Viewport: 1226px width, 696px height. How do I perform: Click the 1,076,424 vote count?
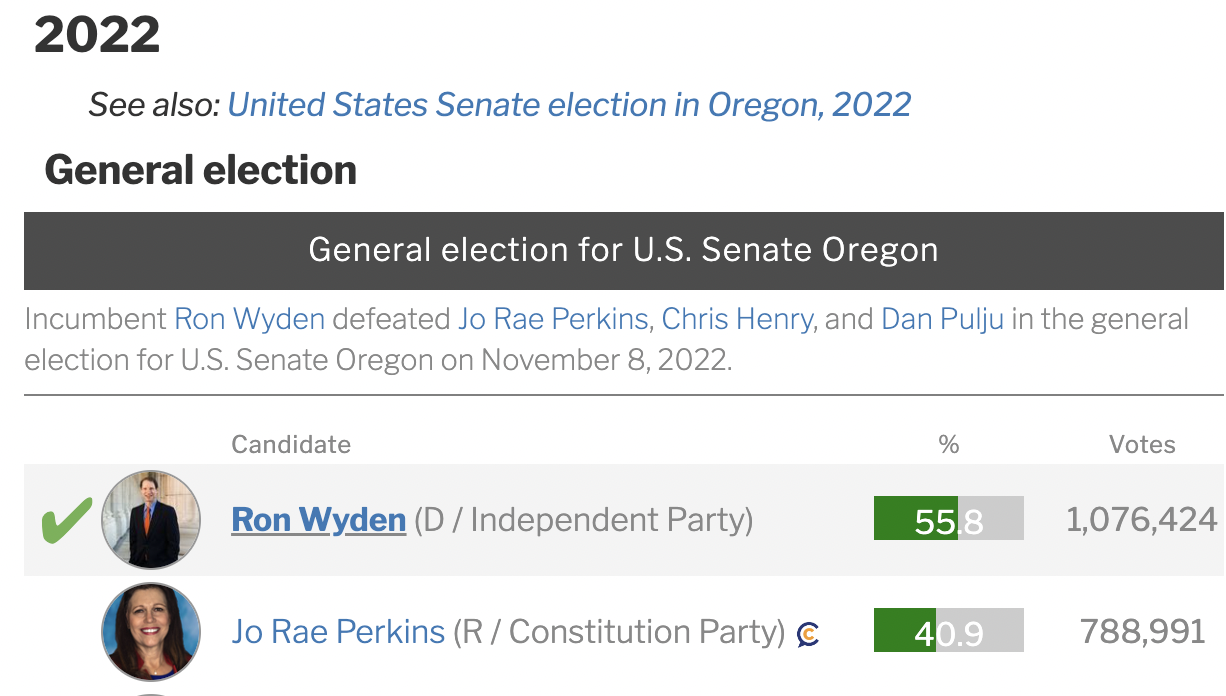point(1142,519)
